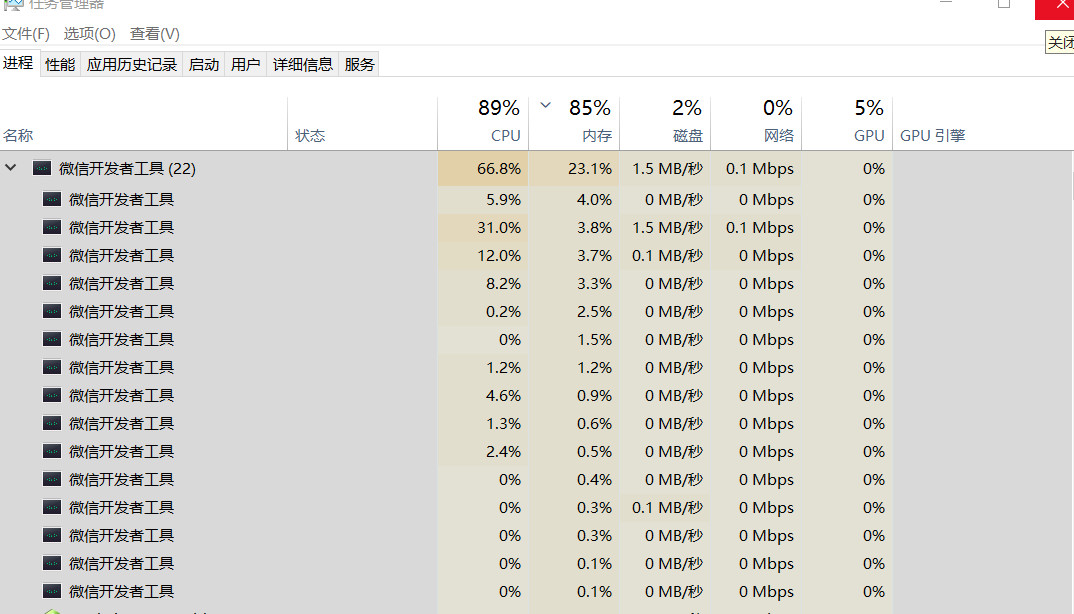Image resolution: width=1074 pixels, height=614 pixels.
Task: Click the 66.8% CPU value
Action: pos(499,169)
